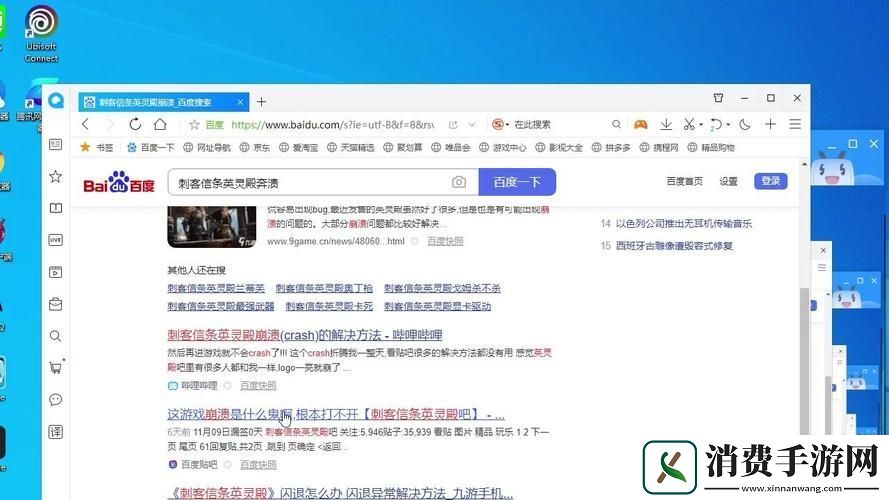Screen dimensions: 889x500
Task: Open the 携程网 bookmark
Action: (659, 147)
